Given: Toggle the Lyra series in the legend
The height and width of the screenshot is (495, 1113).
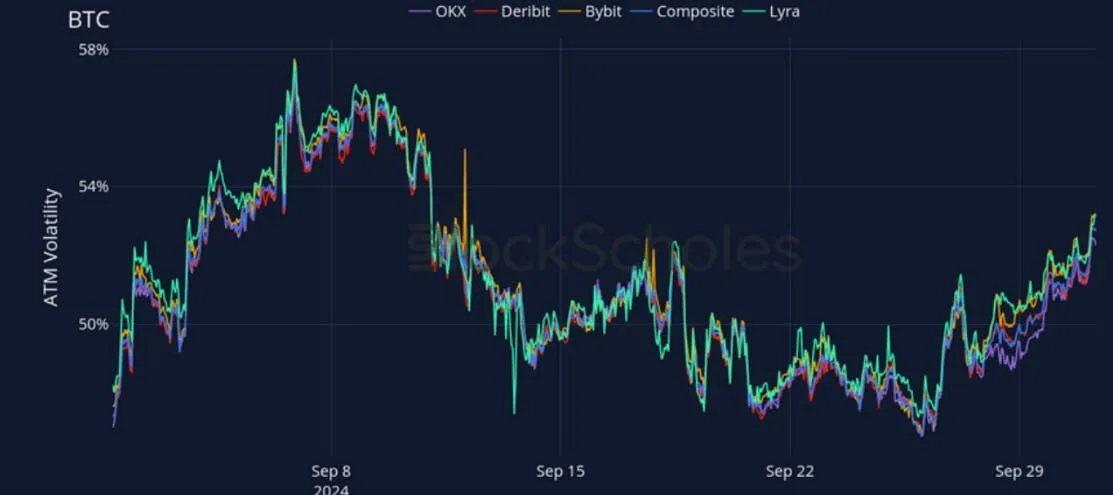Looking at the screenshot, I should [x=771, y=11].
